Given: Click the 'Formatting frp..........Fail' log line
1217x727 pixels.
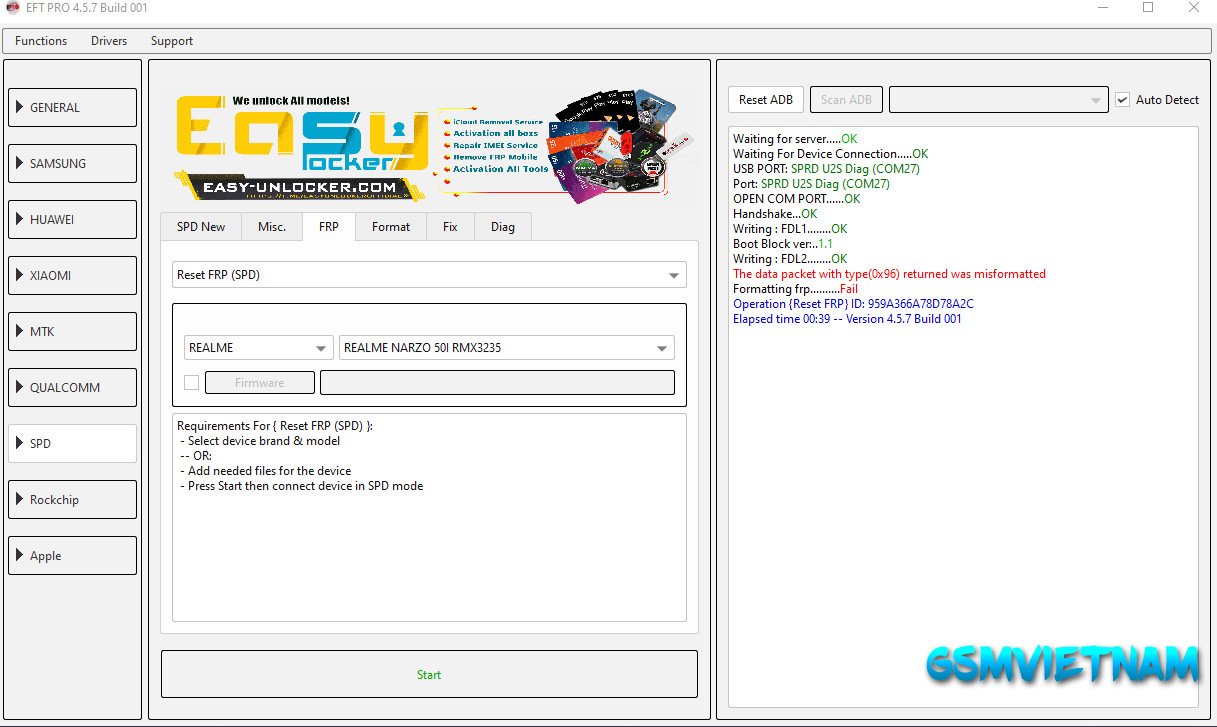Looking at the screenshot, I should [795, 289].
